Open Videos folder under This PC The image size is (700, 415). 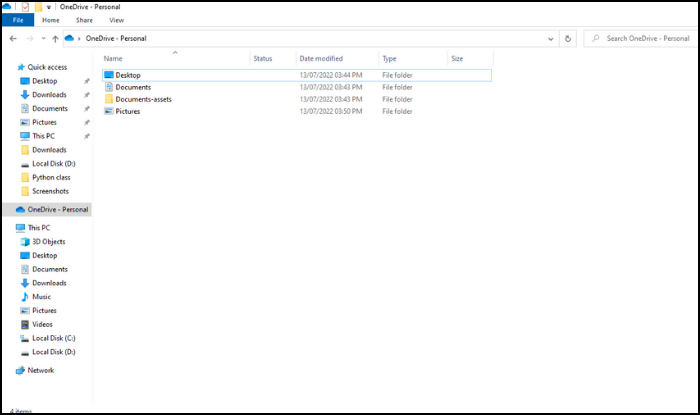coord(42,324)
